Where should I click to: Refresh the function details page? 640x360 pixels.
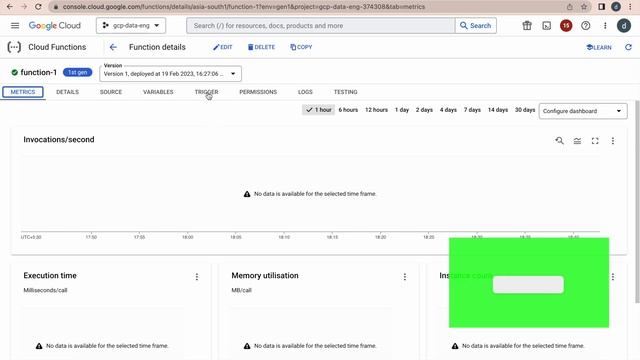pyautogui.click(x=628, y=47)
